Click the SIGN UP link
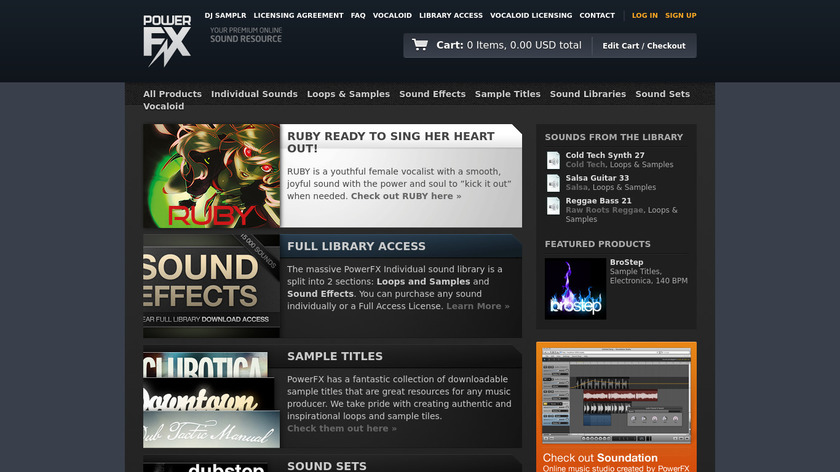Image resolution: width=840 pixels, height=472 pixels. 680,16
